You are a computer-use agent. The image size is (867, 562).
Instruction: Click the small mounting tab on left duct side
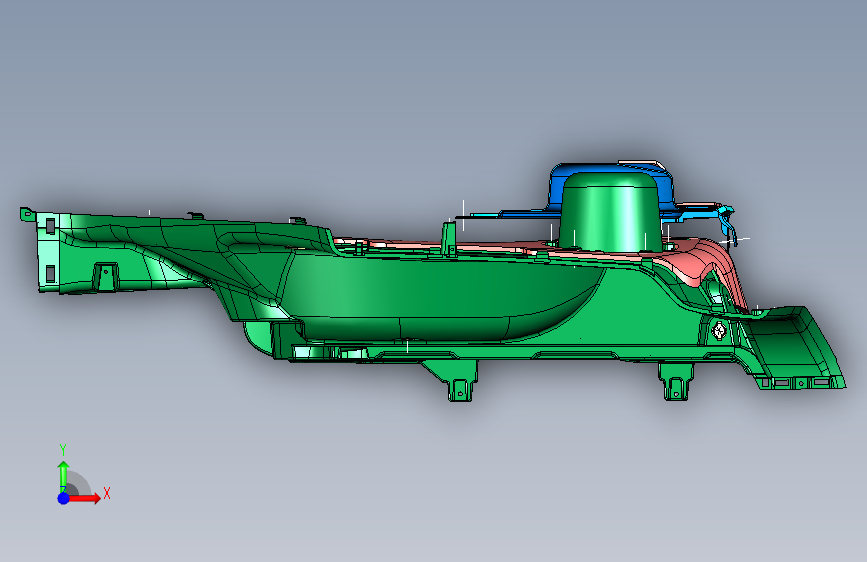(x=106, y=277)
